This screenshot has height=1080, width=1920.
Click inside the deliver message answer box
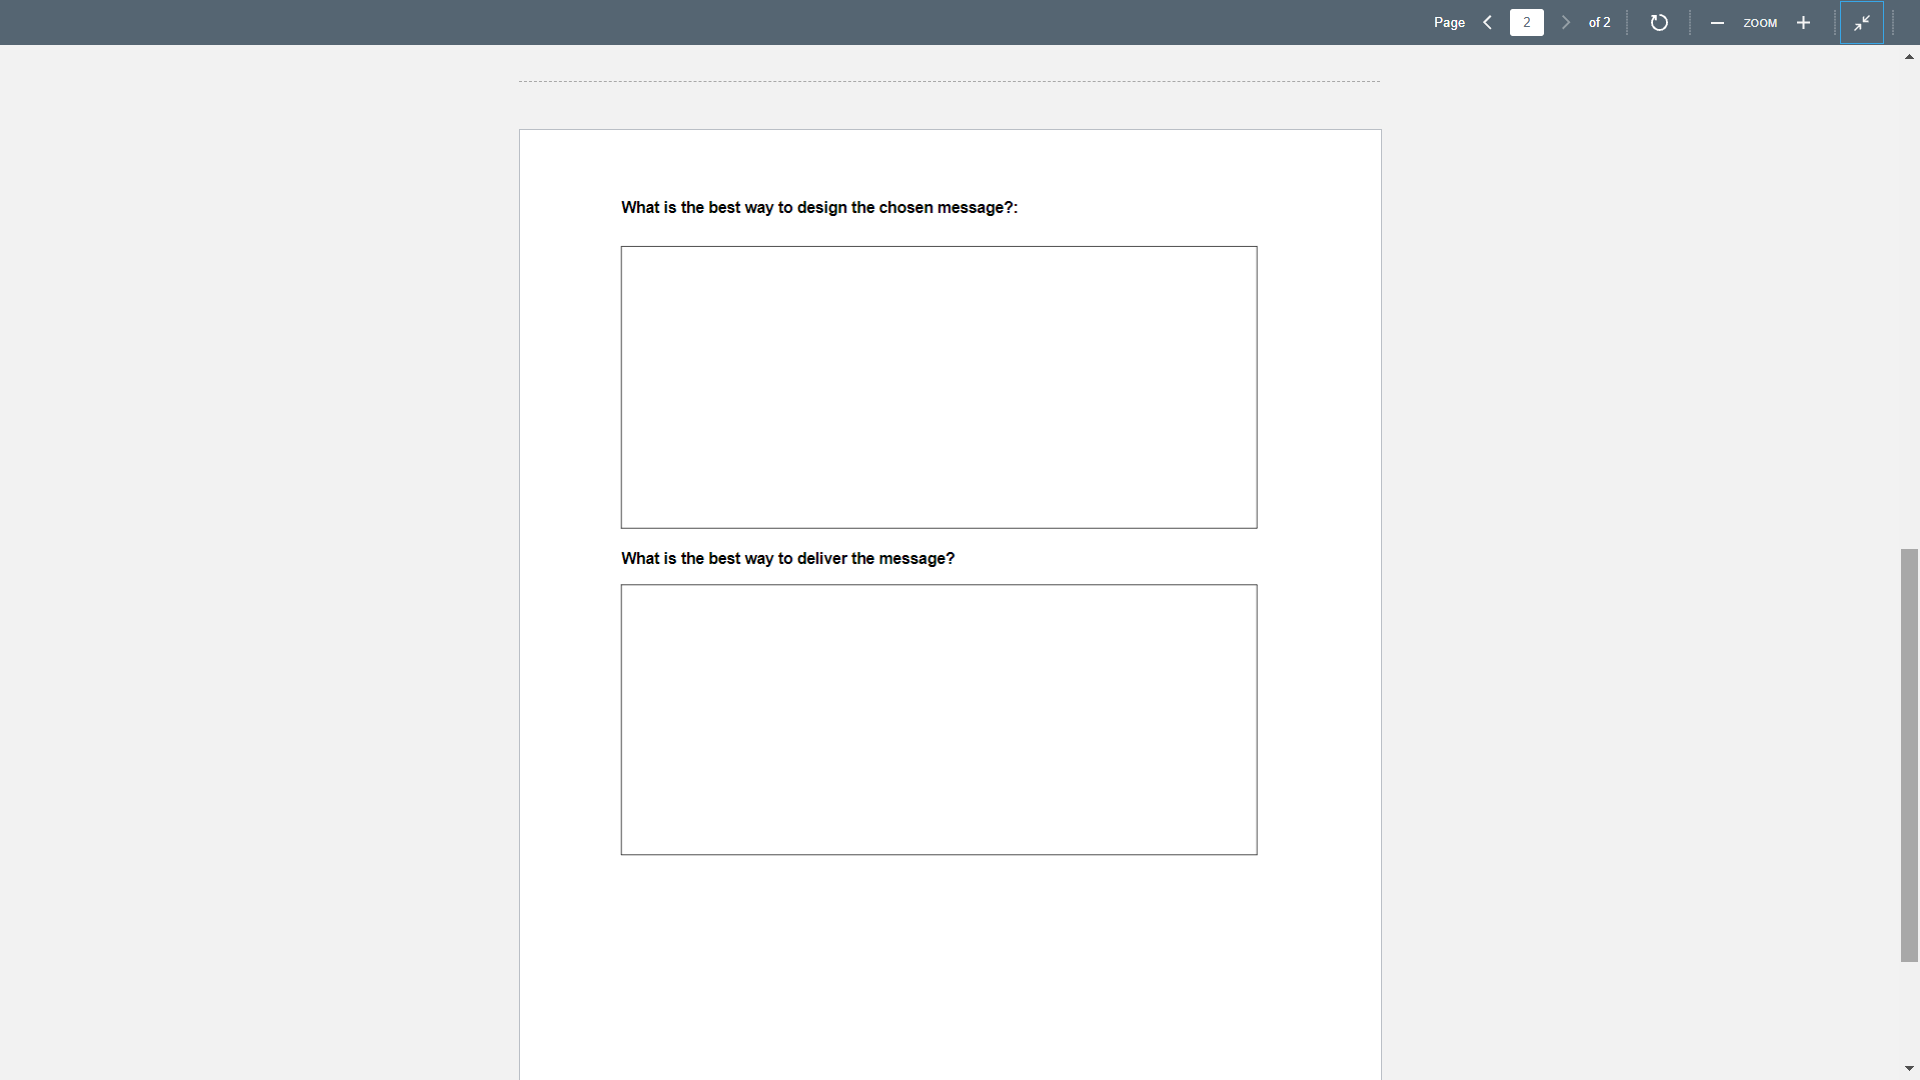[938, 719]
